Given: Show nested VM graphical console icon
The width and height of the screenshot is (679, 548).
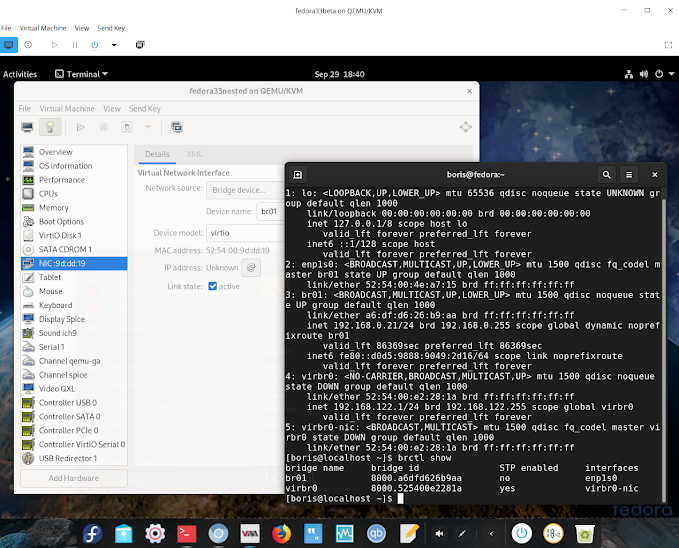Looking at the screenshot, I should tap(27, 127).
